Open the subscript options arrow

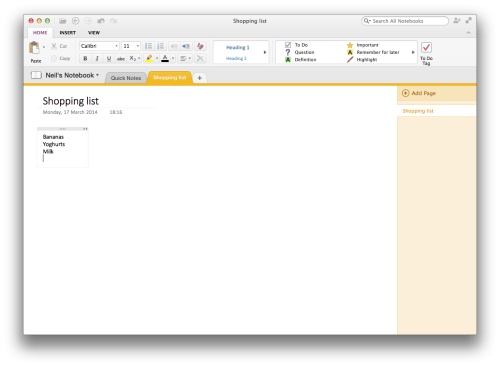tap(139, 58)
